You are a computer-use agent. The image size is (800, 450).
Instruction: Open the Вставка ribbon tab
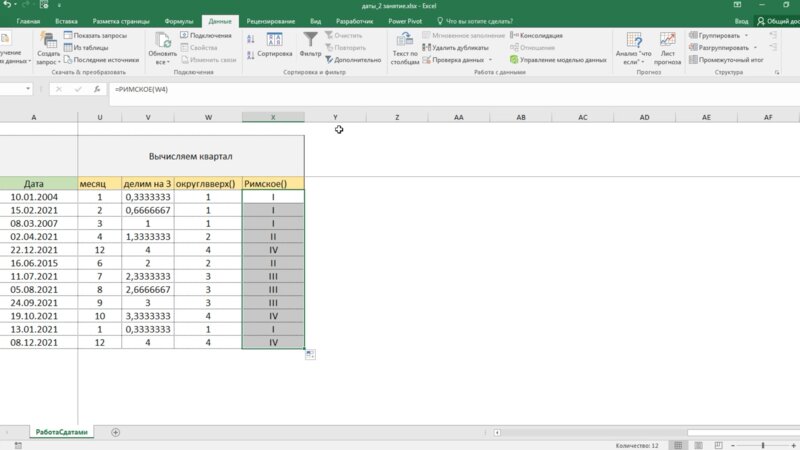click(66, 21)
